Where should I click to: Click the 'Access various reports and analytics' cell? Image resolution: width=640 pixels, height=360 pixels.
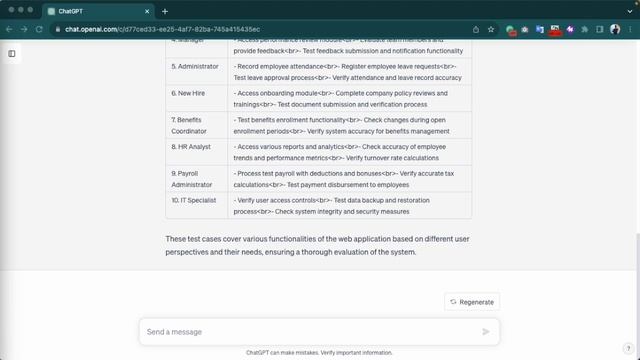(x=349, y=152)
